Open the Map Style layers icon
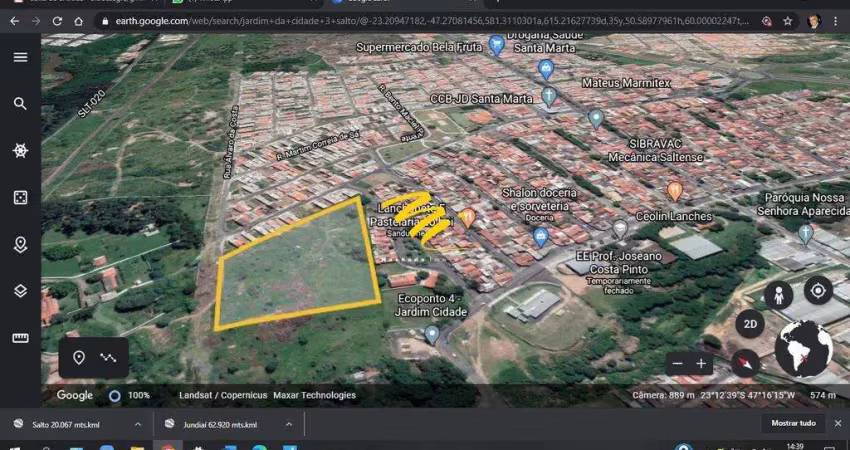850x450 pixels. click(x=20, y=291)
